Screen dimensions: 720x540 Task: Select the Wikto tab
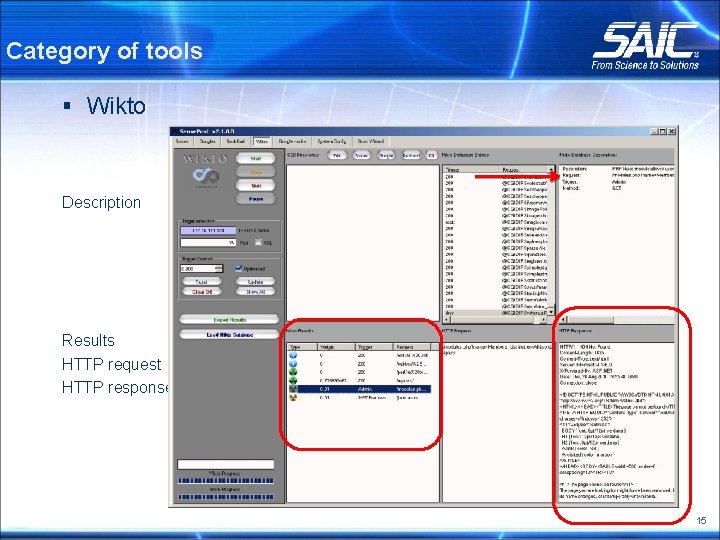point(262,142)
